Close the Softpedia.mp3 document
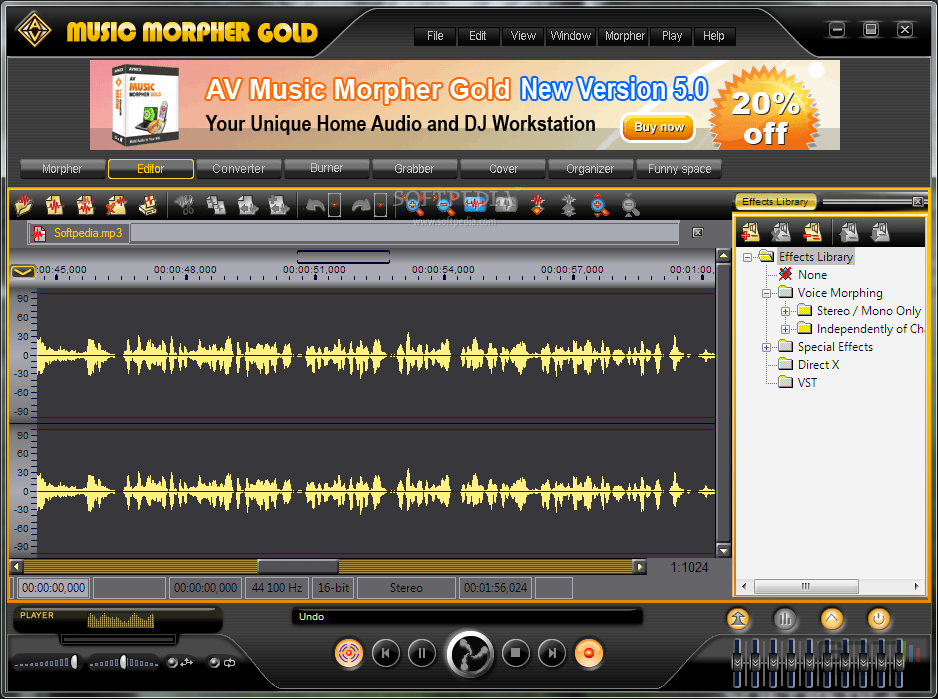 [x=698, y=232]
